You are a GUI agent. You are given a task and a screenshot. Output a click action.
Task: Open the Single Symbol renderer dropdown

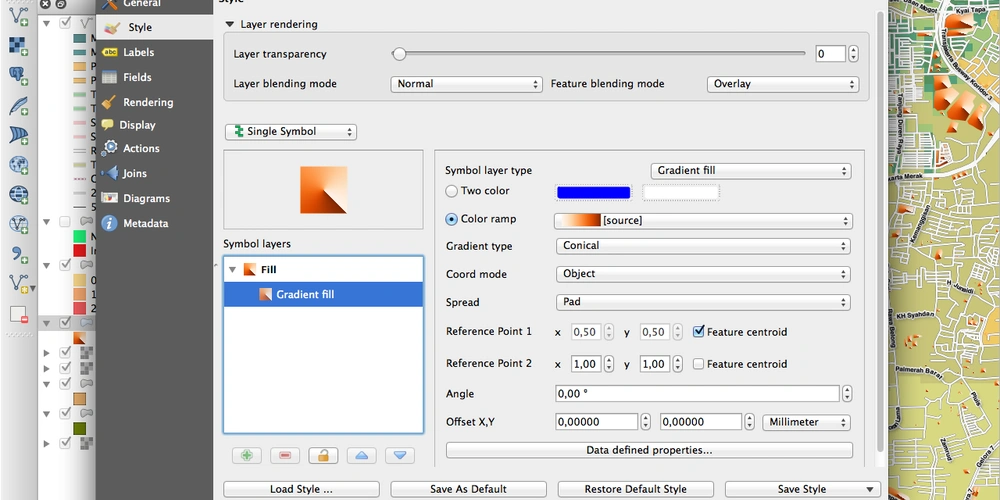(291, 131)
